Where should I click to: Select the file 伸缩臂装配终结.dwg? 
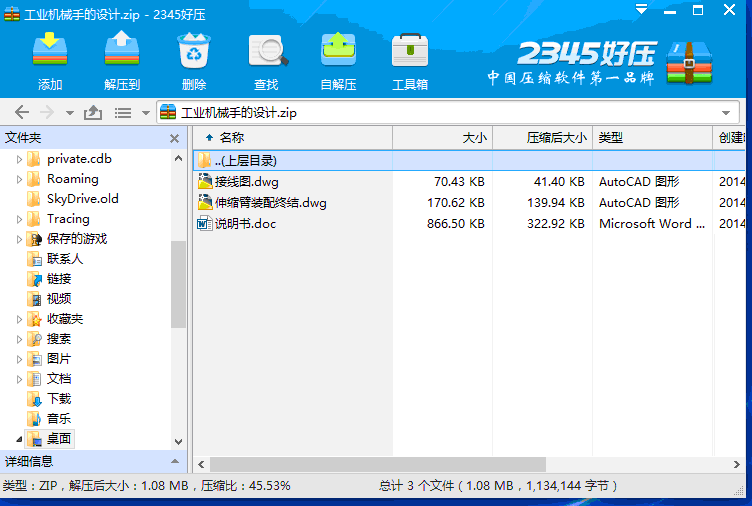pyautogui.click(x=270, y=203)
